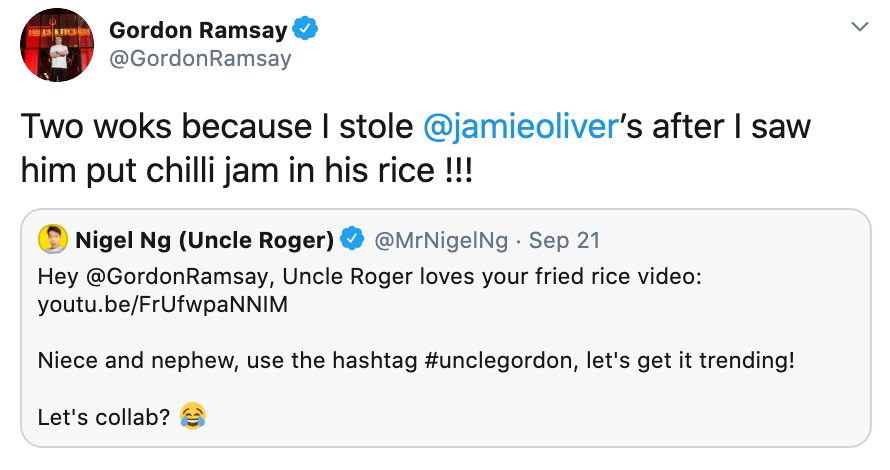Click the @GordonRamsay handle under the name
The height and width of the screenshot is (470, 890).
tap(200, 58)
